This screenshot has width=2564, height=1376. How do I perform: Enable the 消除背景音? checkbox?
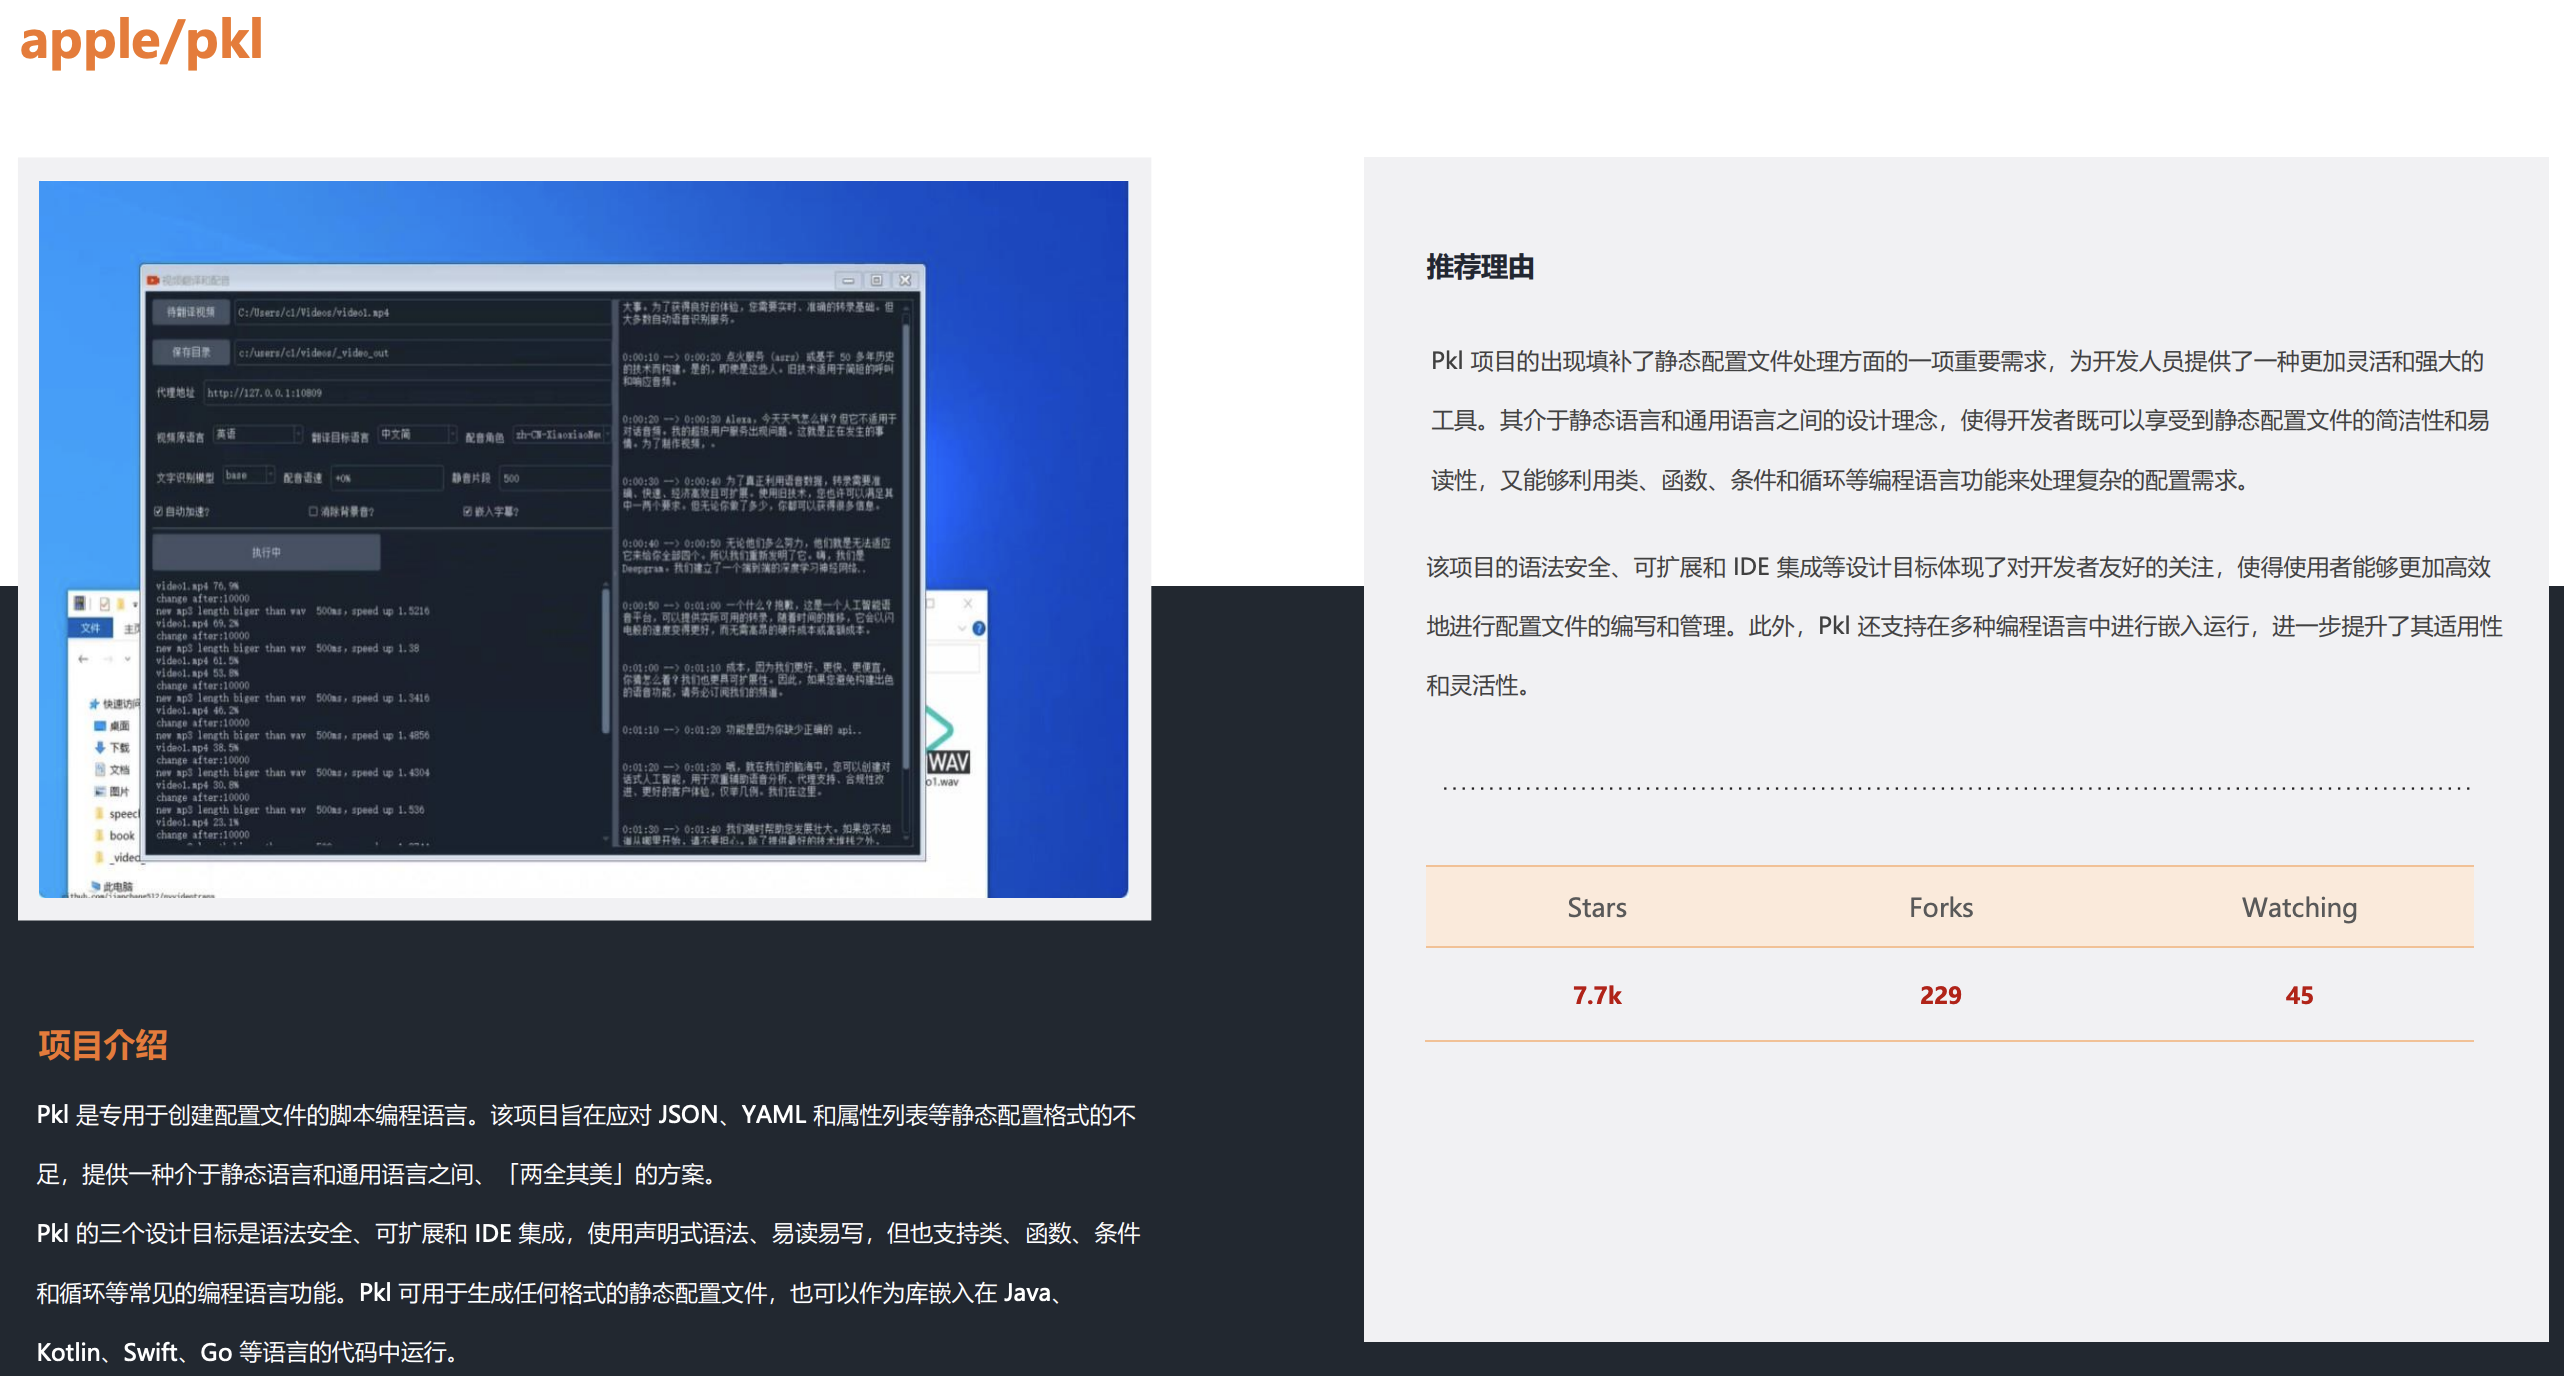point(313,512)
